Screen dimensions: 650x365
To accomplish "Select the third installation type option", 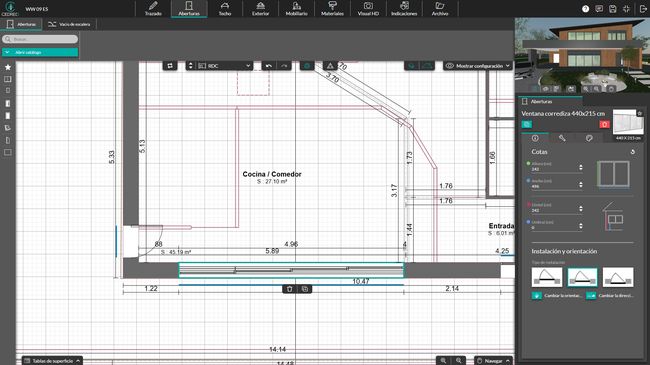I will 618,277.
